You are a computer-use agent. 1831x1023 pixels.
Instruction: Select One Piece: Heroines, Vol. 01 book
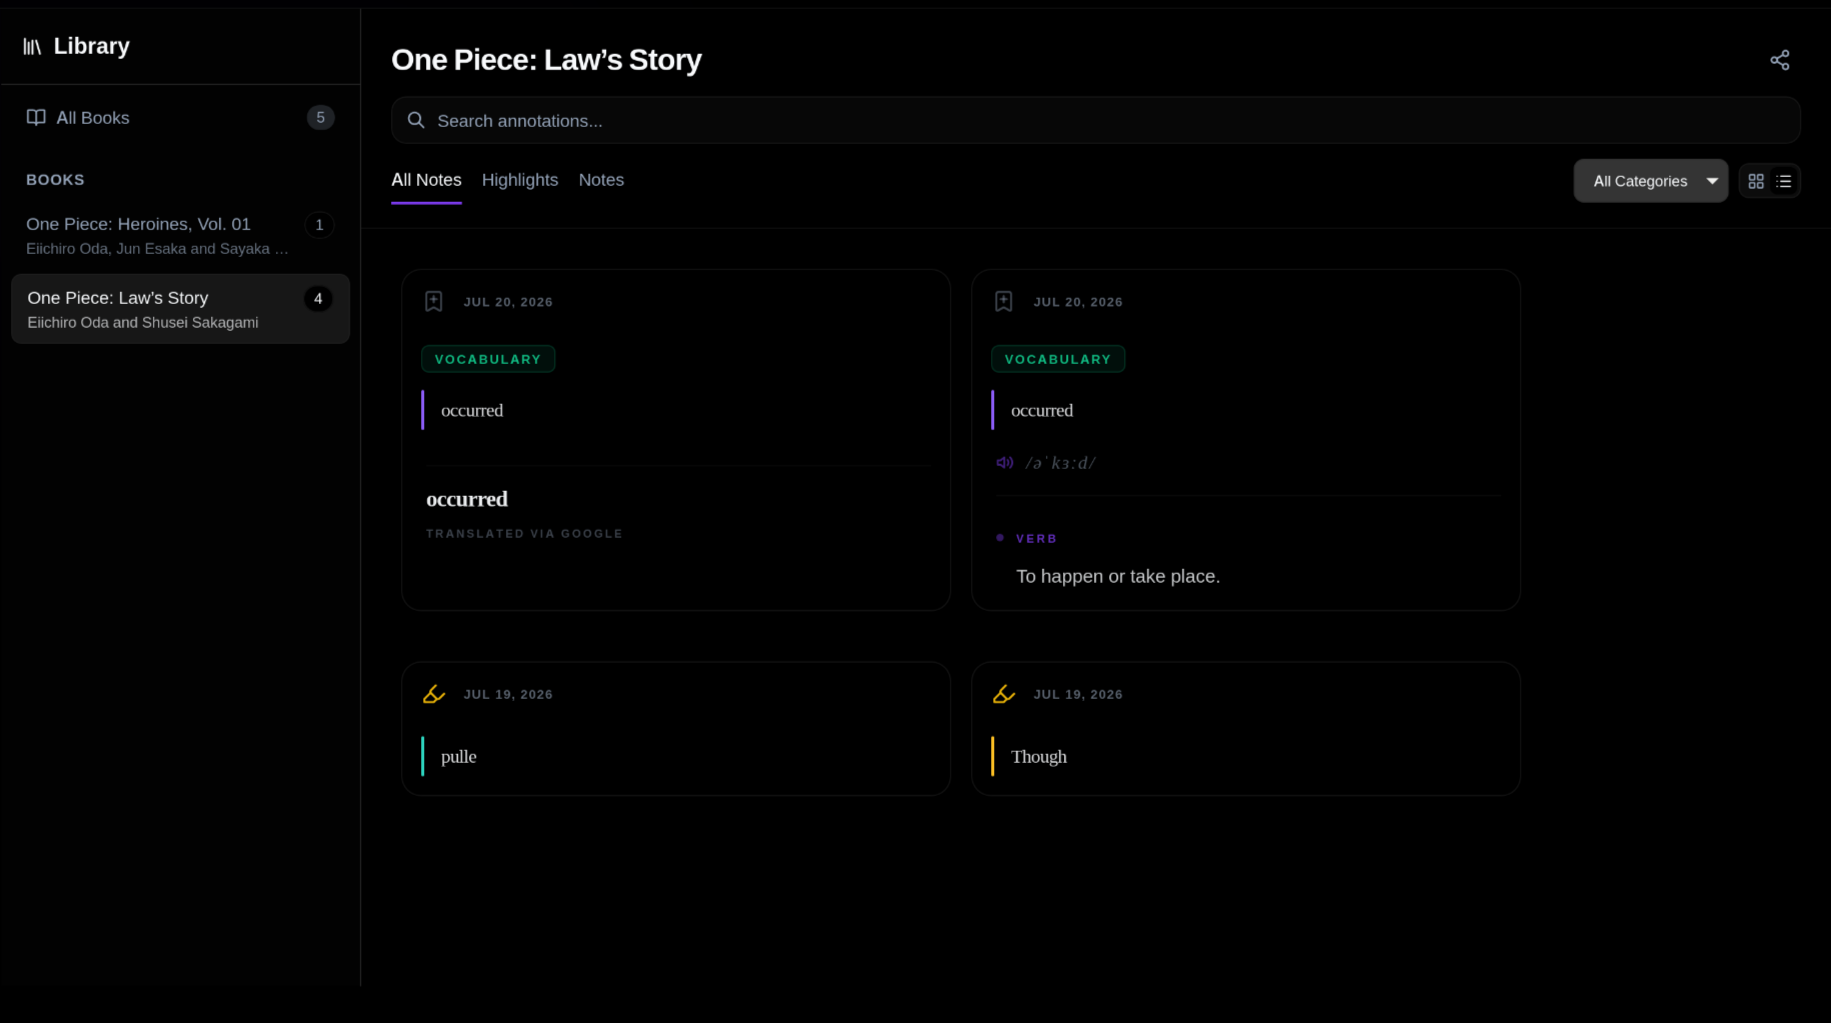pyautogui.click(x=180, y=235)
